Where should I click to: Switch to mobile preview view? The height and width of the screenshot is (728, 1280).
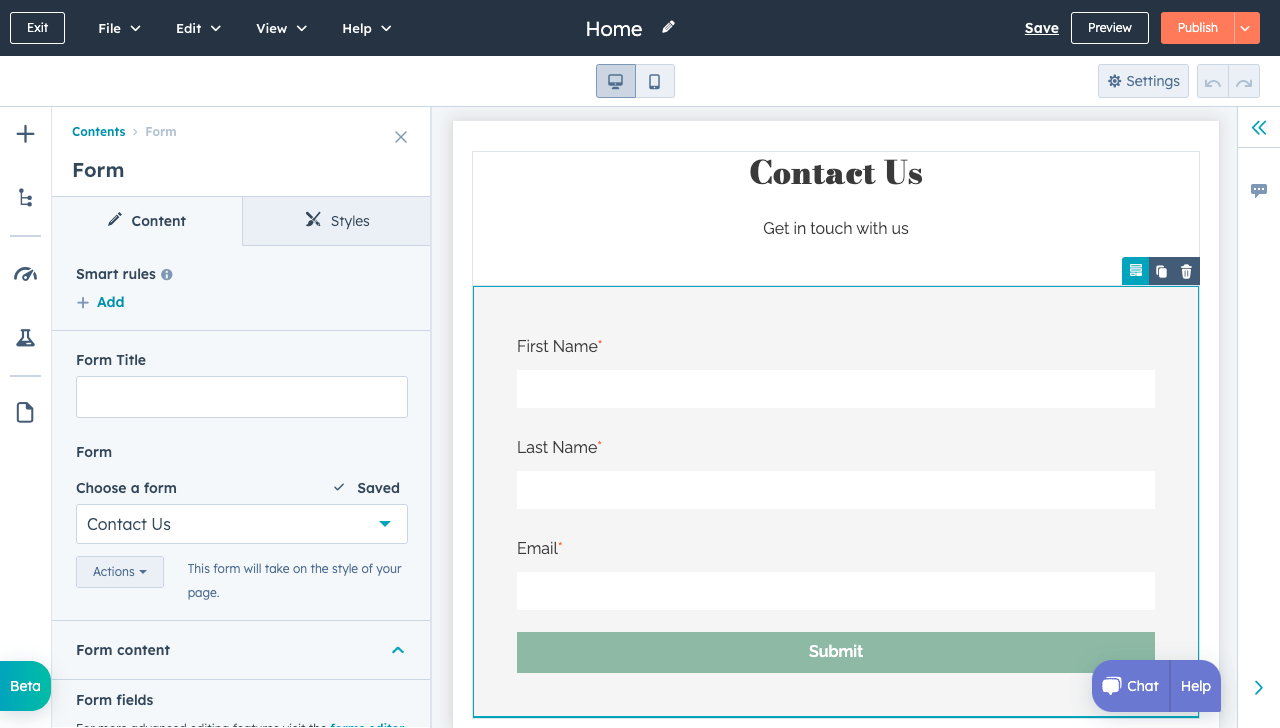(654, 81)
